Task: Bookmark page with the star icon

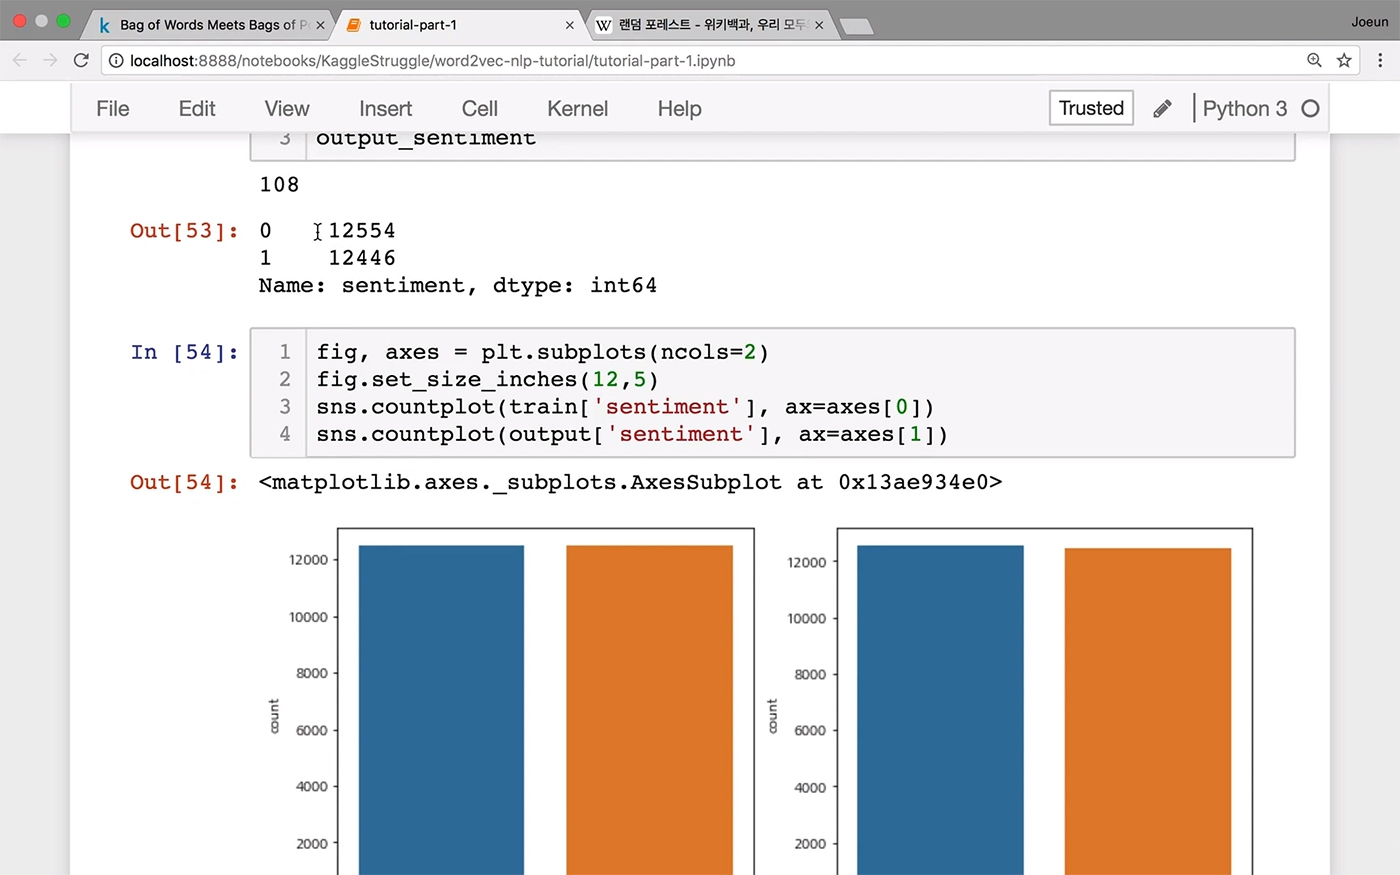Action: 1344,61
